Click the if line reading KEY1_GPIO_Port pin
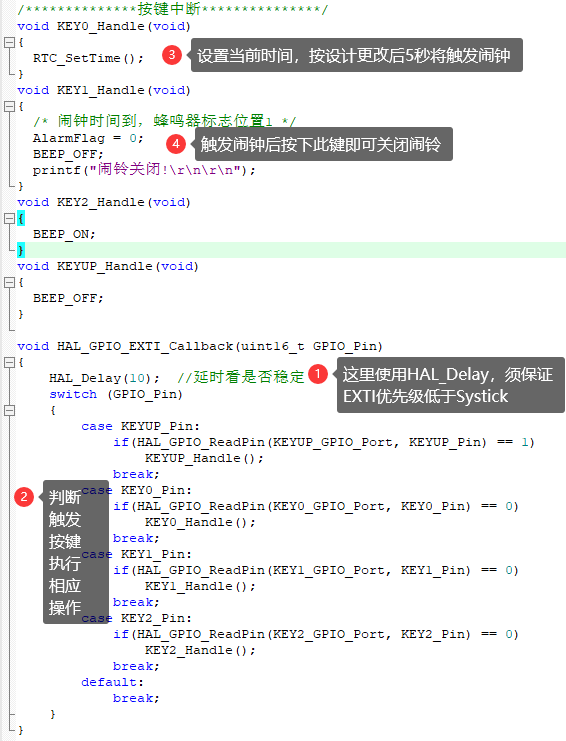 (316, 571)
